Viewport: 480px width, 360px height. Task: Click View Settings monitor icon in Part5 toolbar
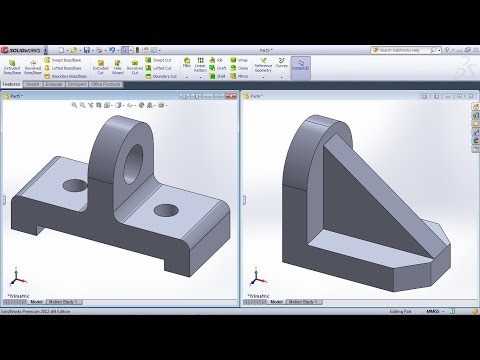pyautogui.click(x=161, y=105)
